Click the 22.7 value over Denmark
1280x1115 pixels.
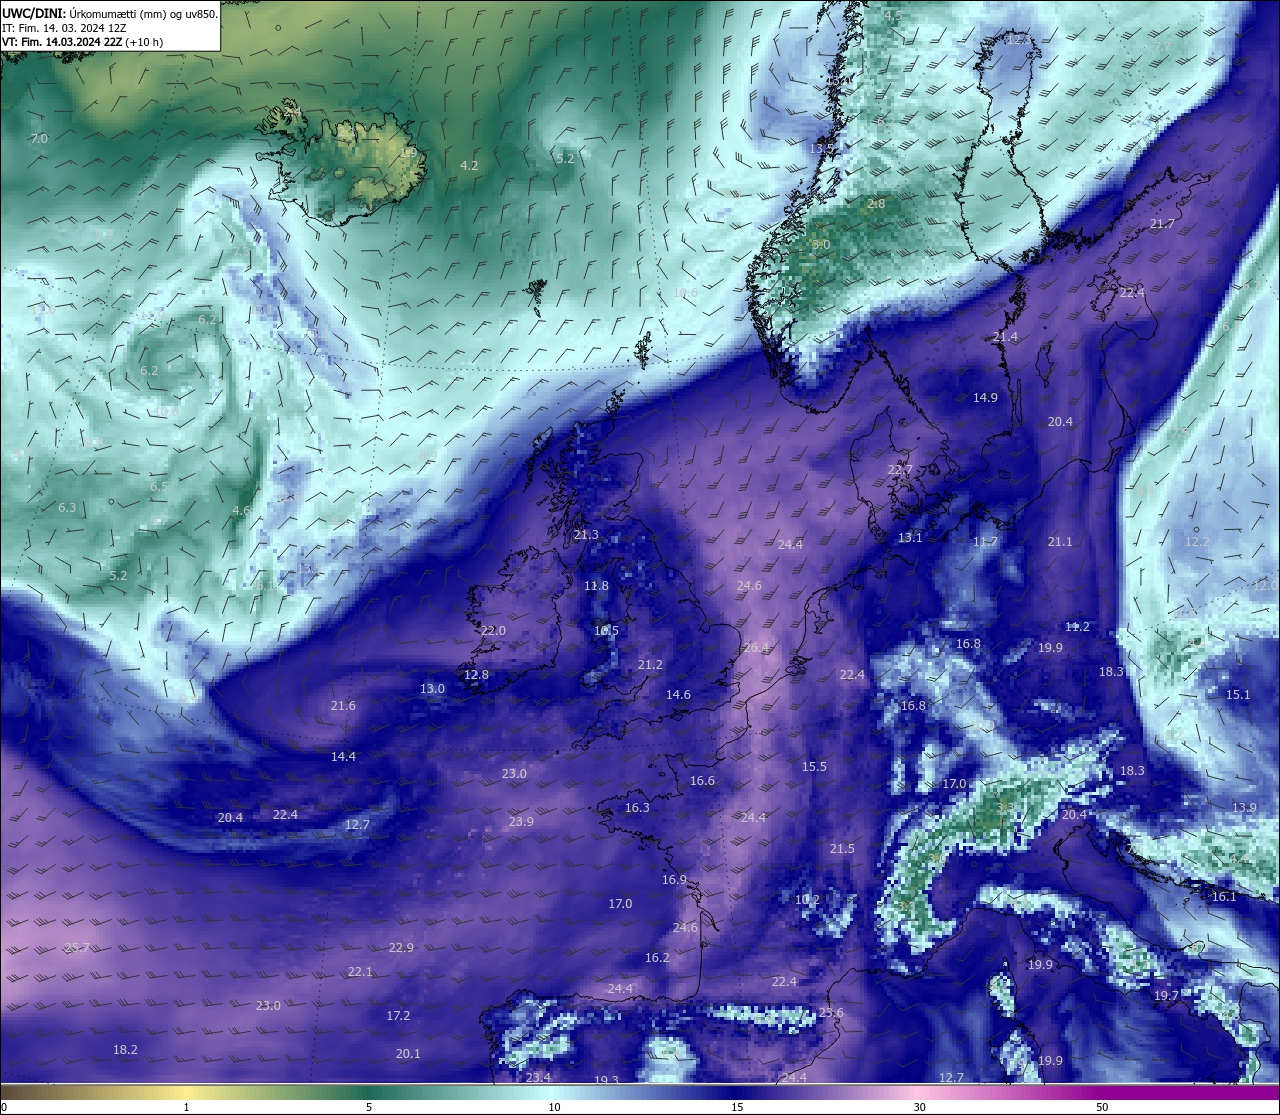pyautogui.click(x=900, y=469)
